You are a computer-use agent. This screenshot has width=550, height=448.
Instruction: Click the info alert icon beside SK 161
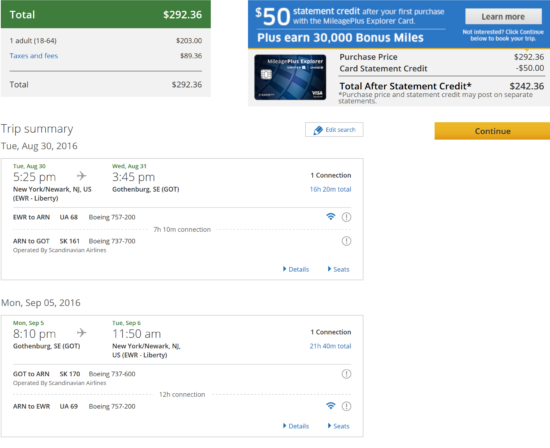tap(346, 241)
